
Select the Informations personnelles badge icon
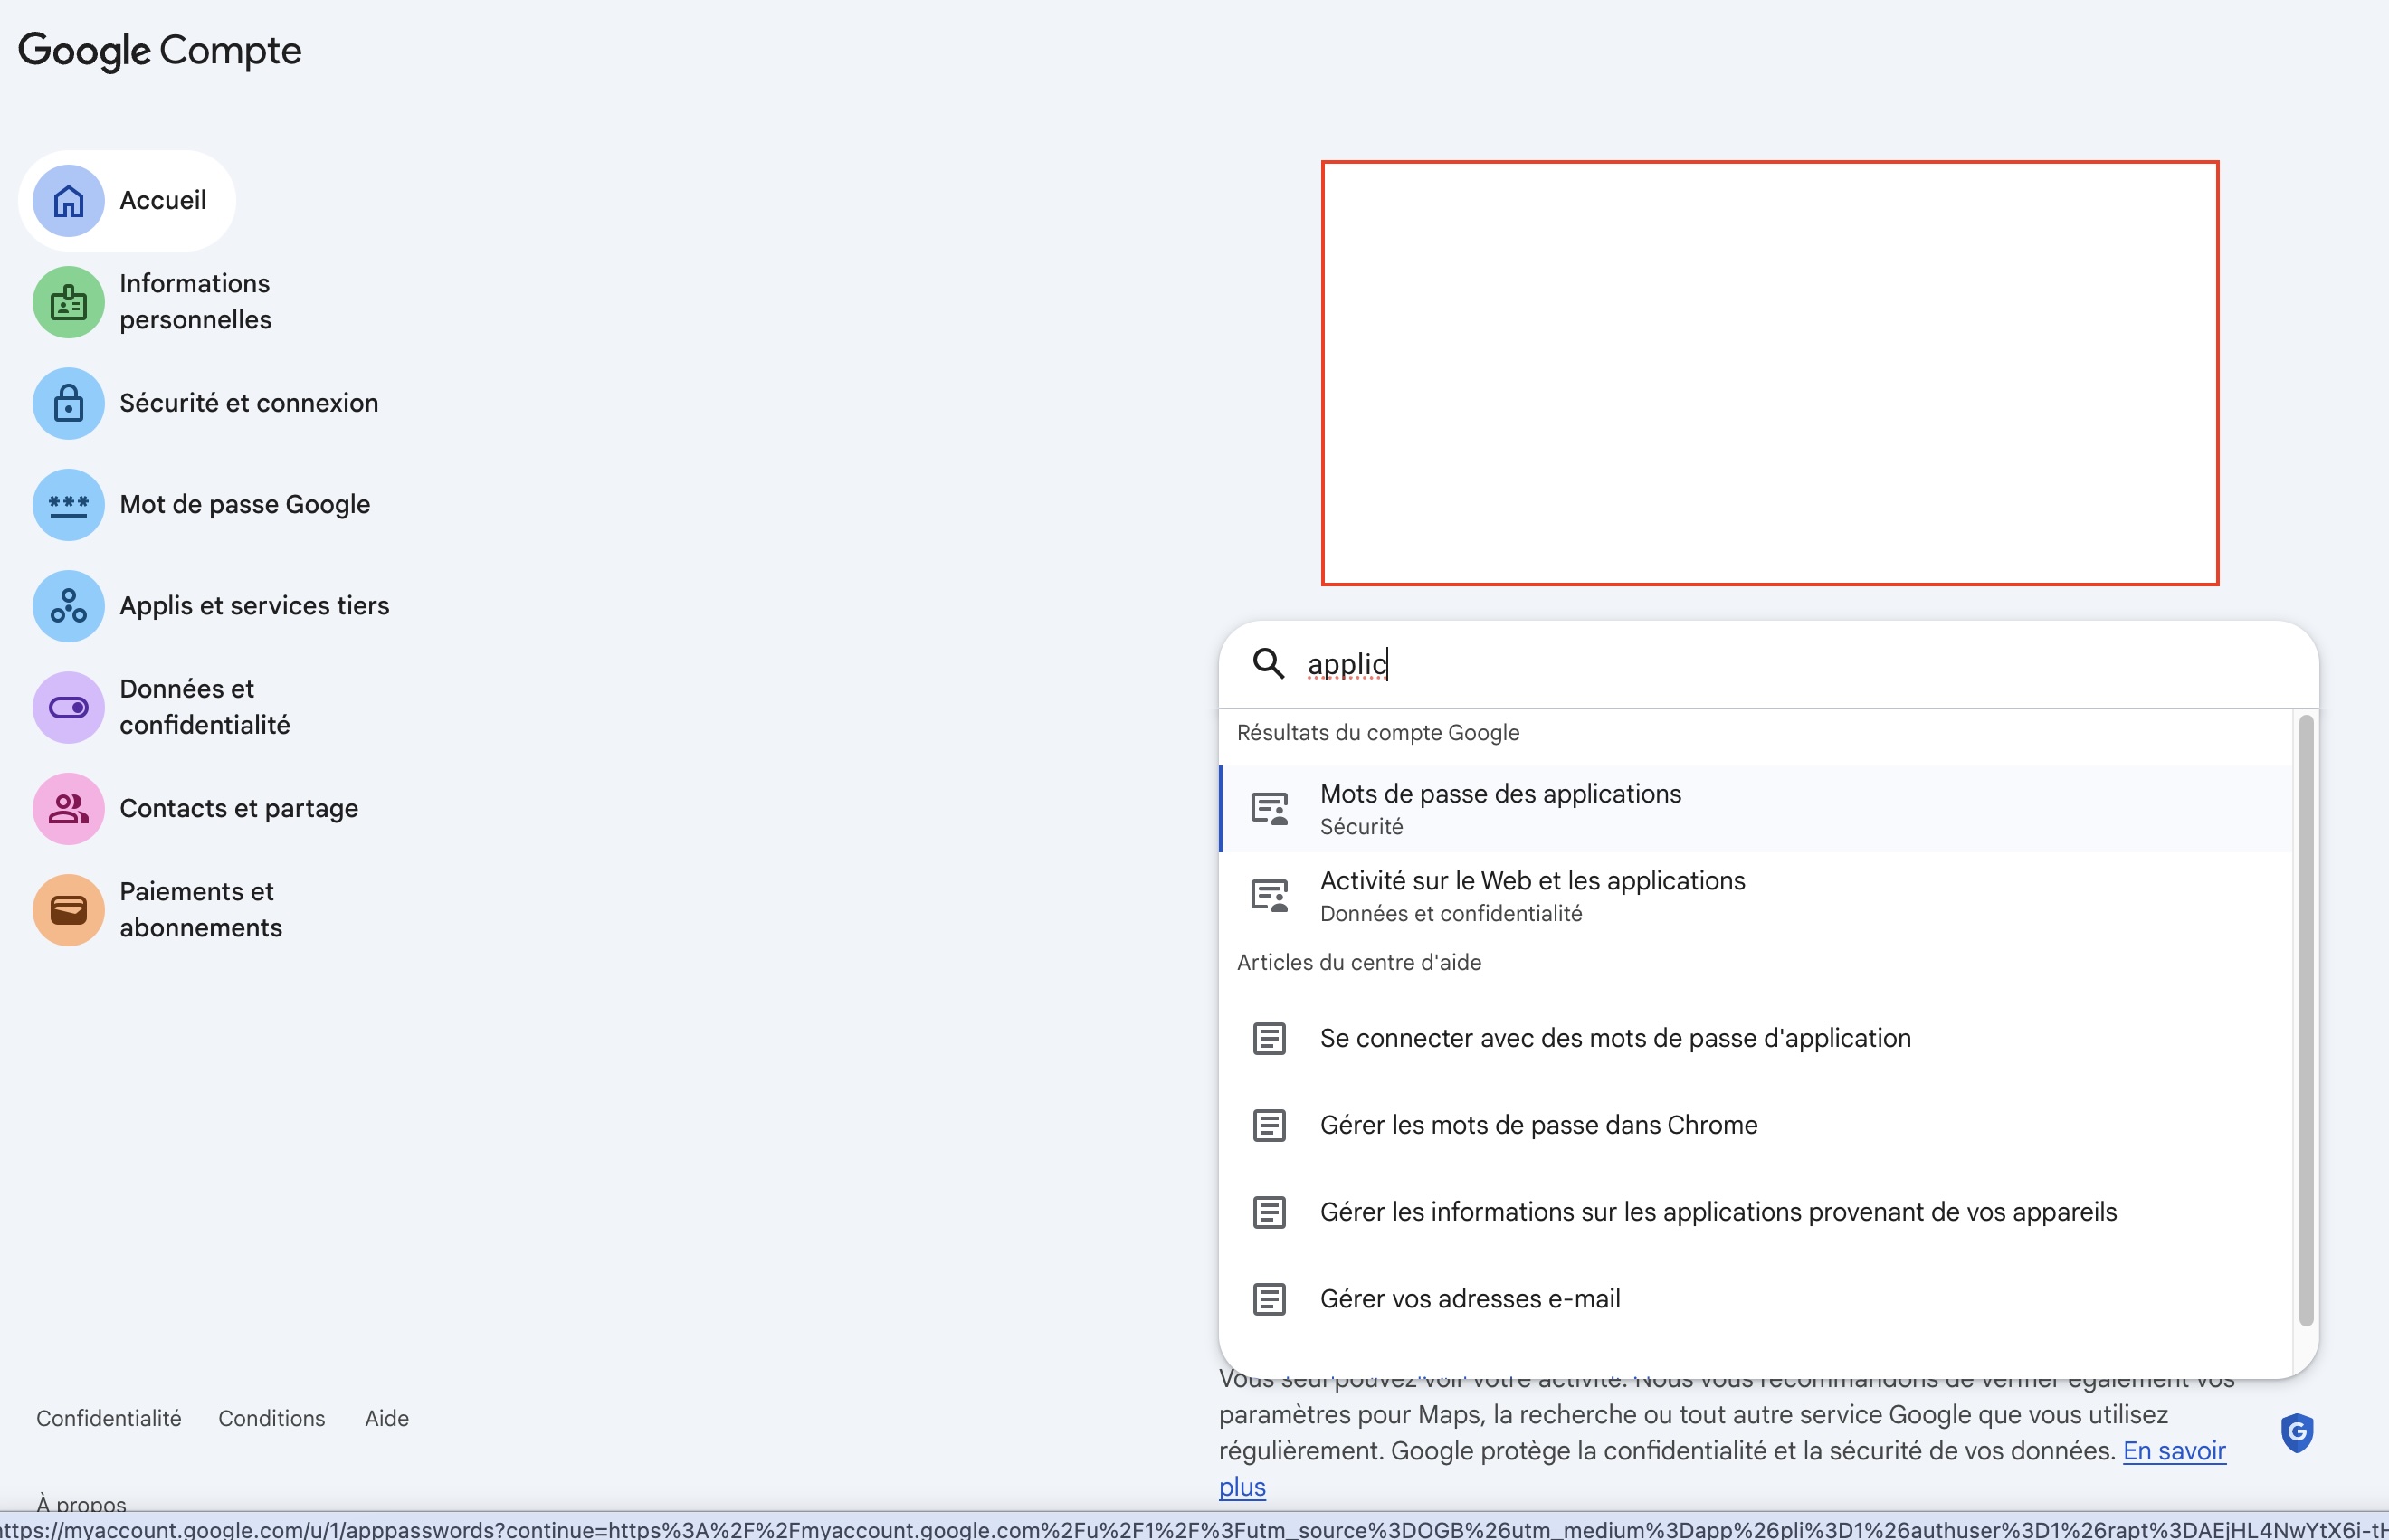click(x=67, y=301)
